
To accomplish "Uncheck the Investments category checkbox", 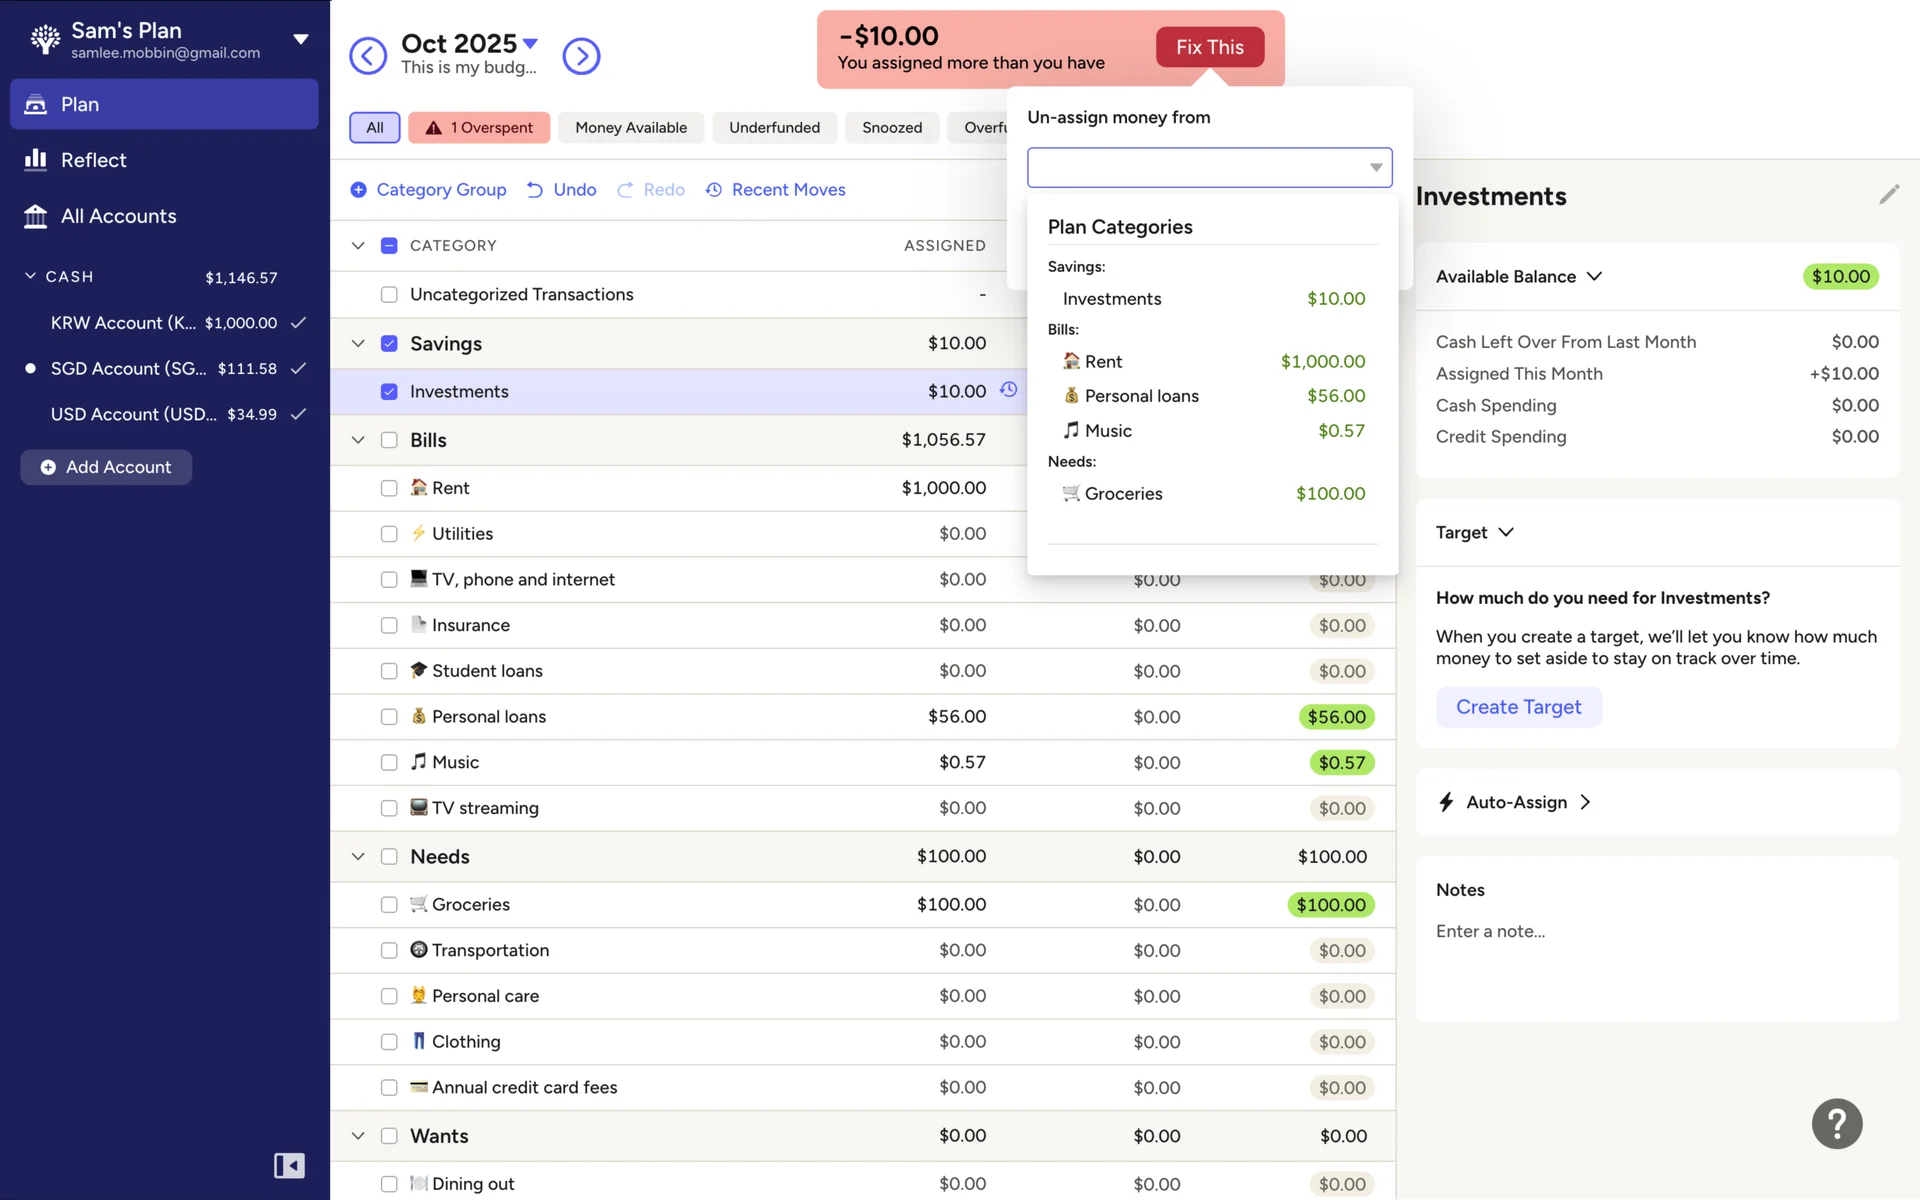I will 389,392.
